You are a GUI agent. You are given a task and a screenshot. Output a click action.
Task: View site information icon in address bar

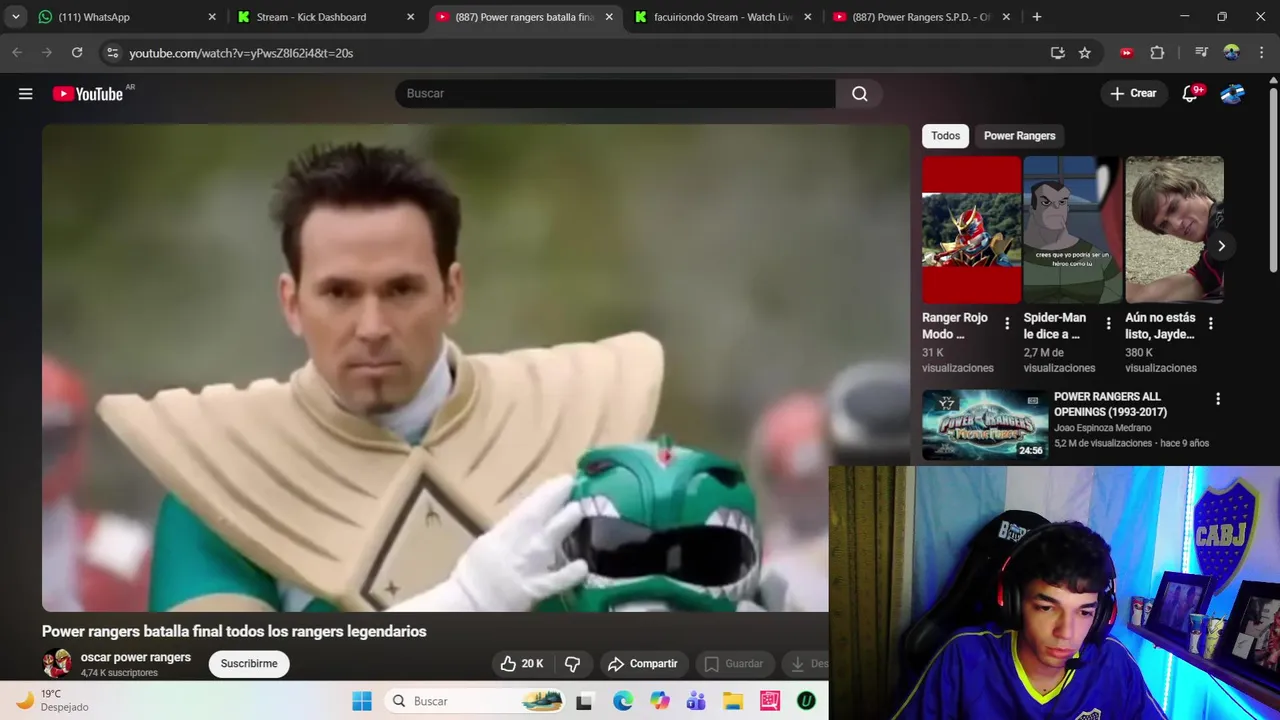(112, 53)
